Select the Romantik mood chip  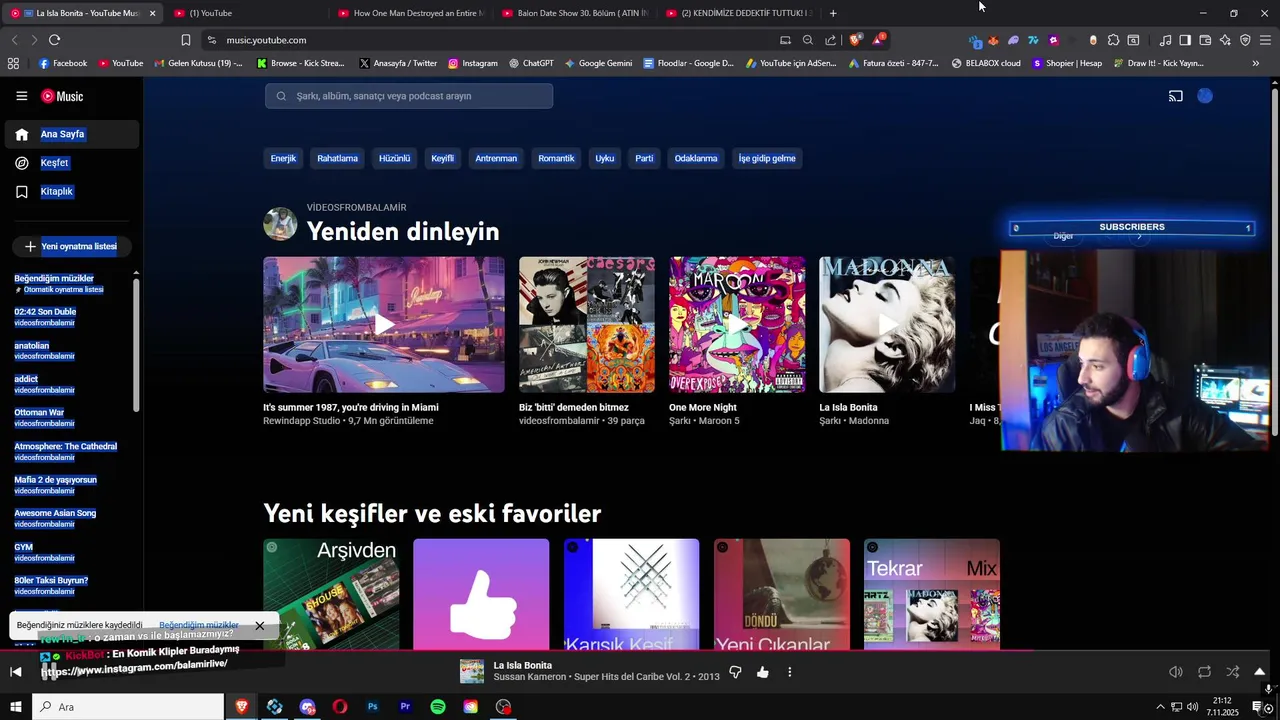[556, 158]
